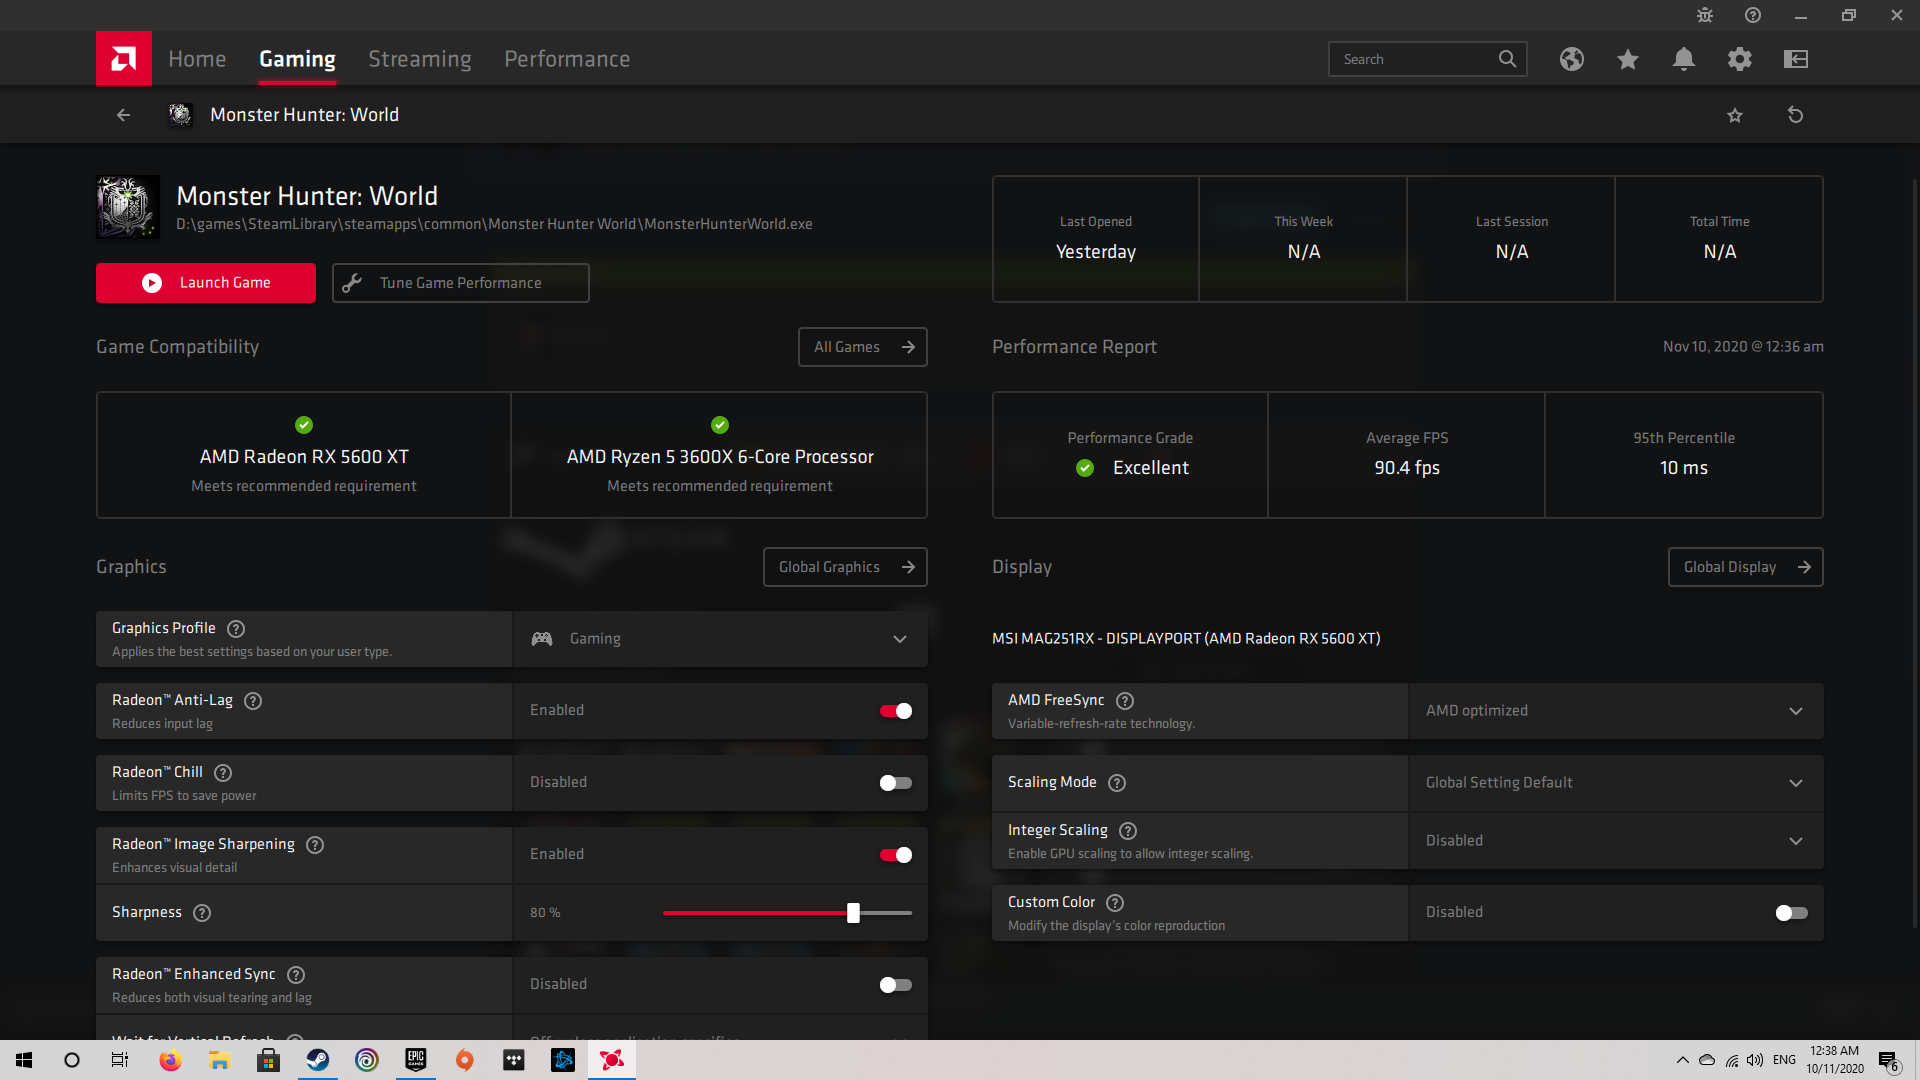Image resolution: width=1920 pixels, height=1080 pixels.
Task: Open the web browser globe icon
Action: (x=1572, y=59)
